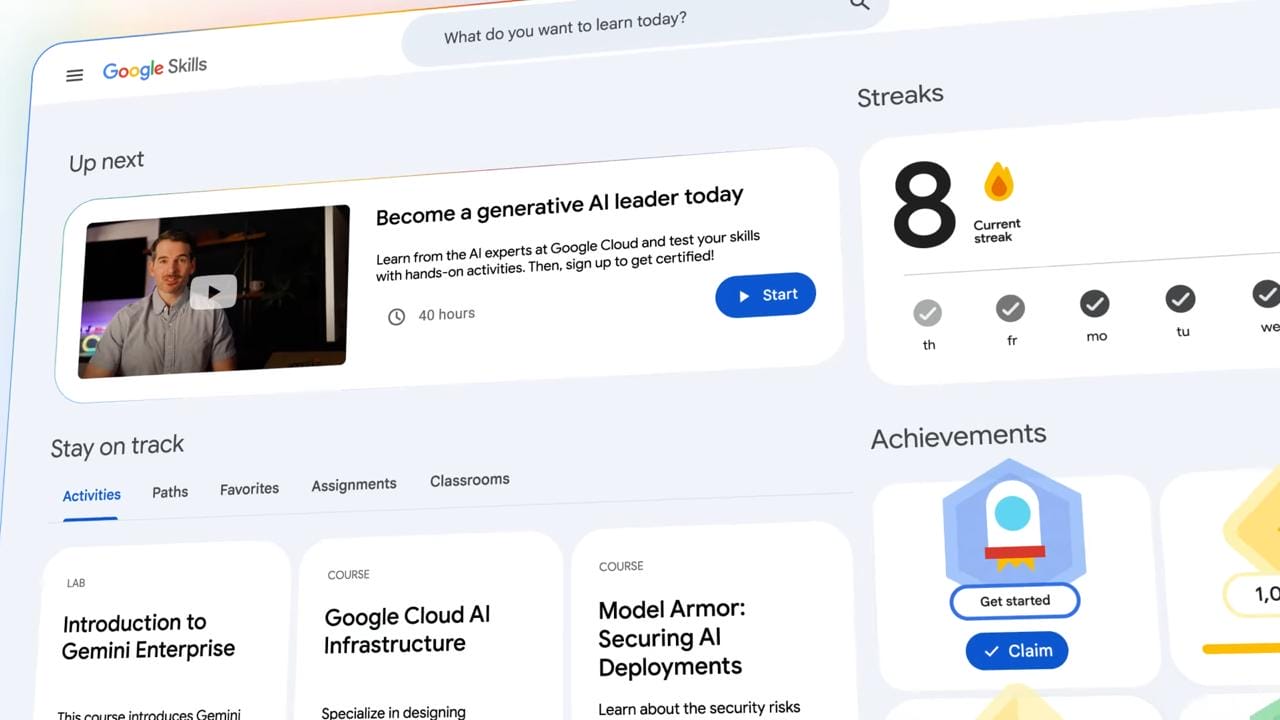Play the video thumbnail preview
The height and width of the screenshot is (720, 1280).
tap(213, 291)
